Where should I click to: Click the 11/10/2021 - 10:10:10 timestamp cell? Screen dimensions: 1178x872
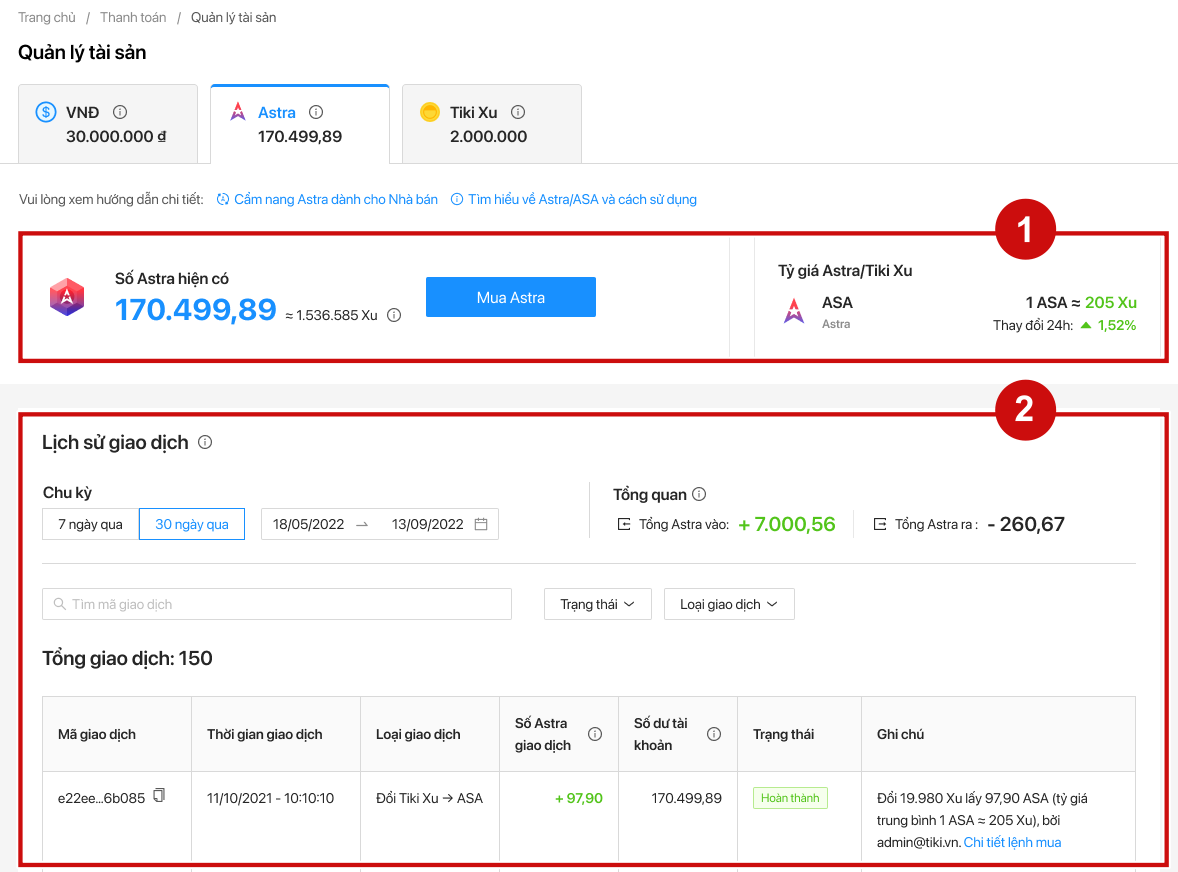click(270, 798)
